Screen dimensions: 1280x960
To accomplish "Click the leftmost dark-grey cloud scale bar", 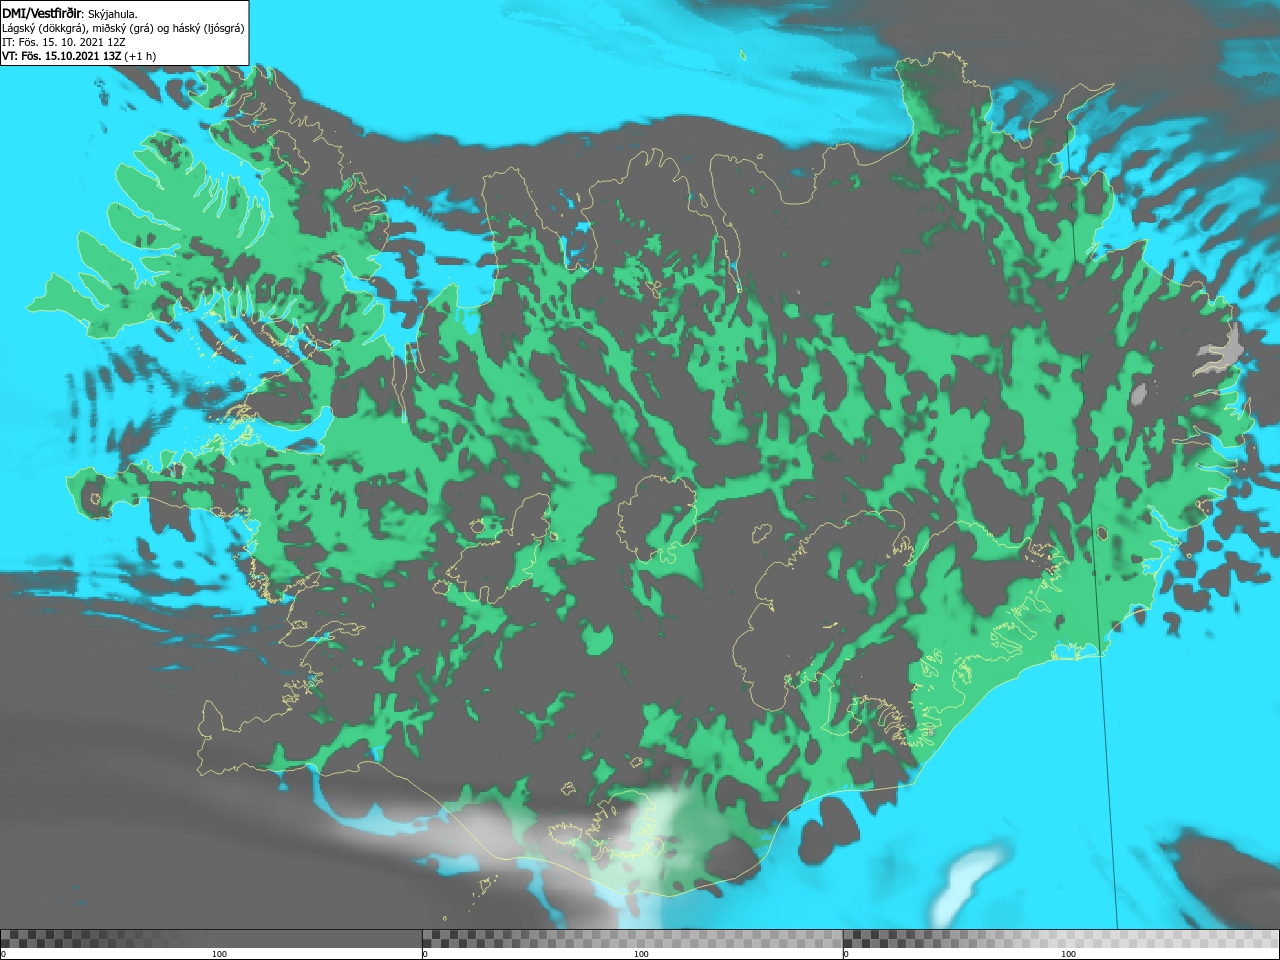I will coord(211,938).
